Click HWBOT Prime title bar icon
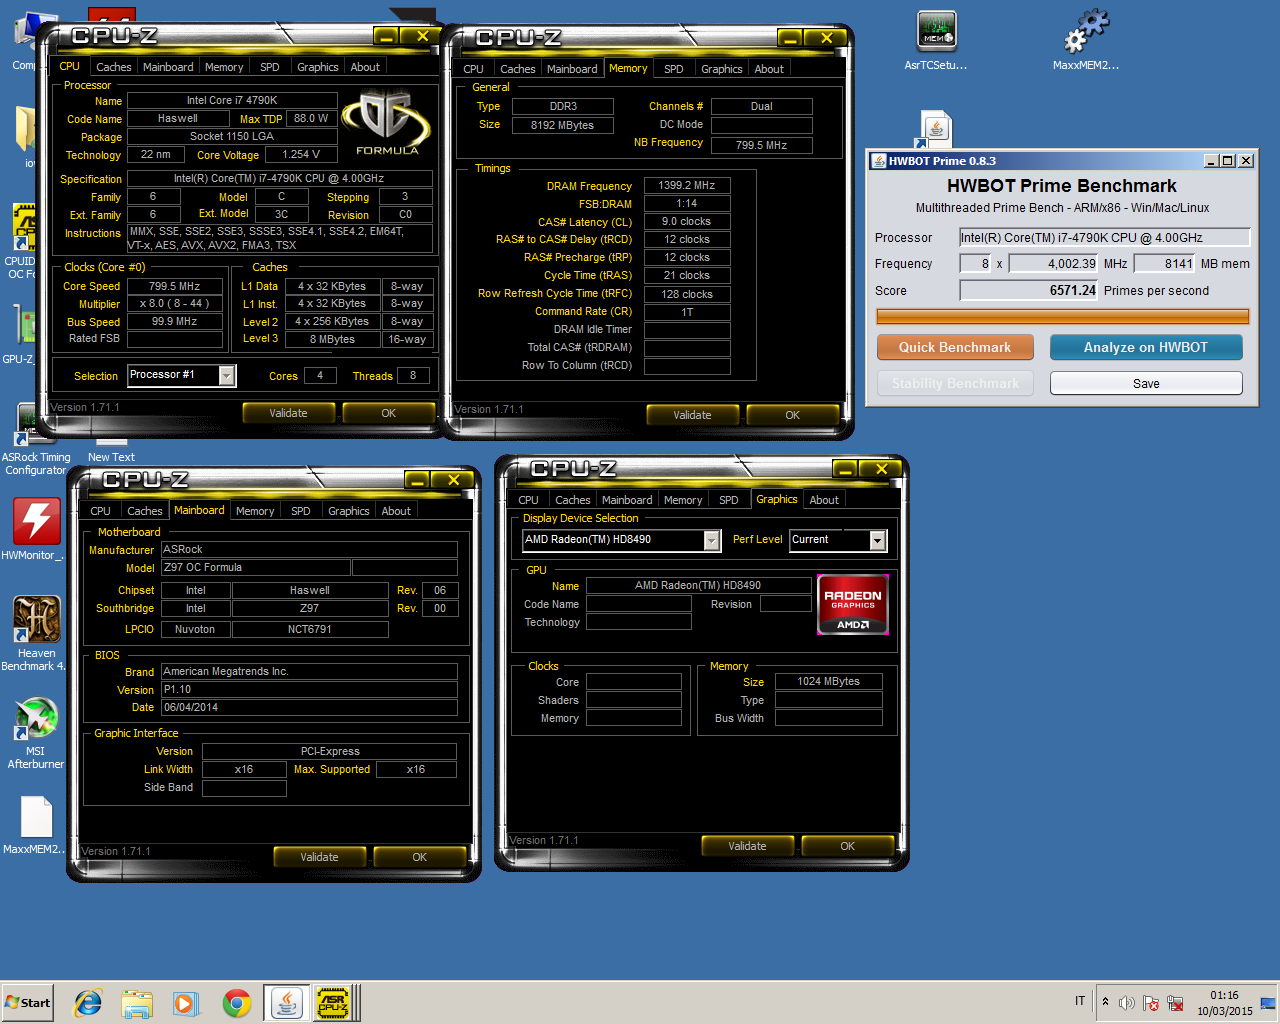This screenshot has height=1024, width=1280. [x=879, y=161]
